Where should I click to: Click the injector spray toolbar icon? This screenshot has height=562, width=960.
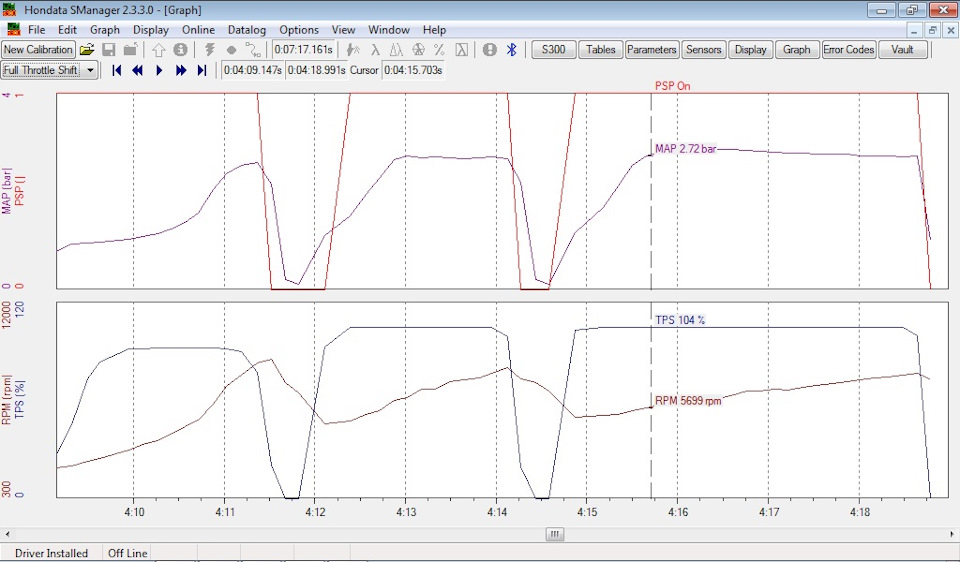353,50
